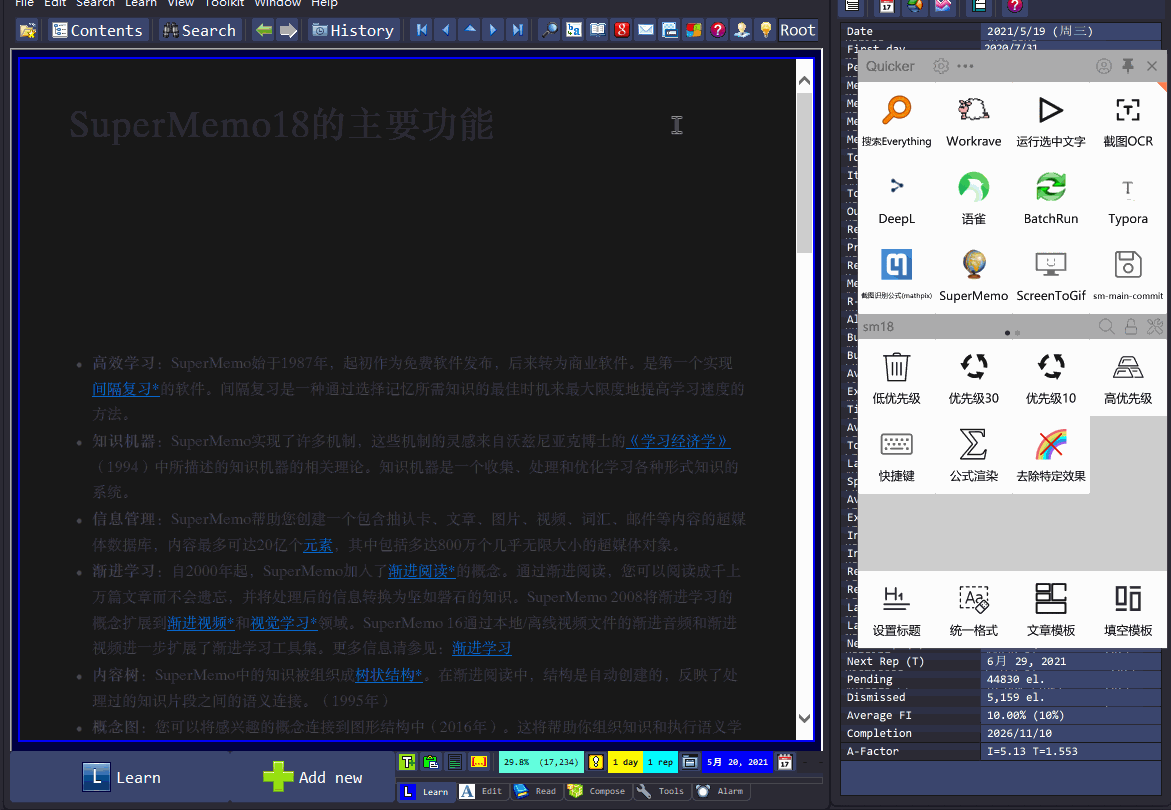Launch 搜索Everything in Quicker

point(896,121)
